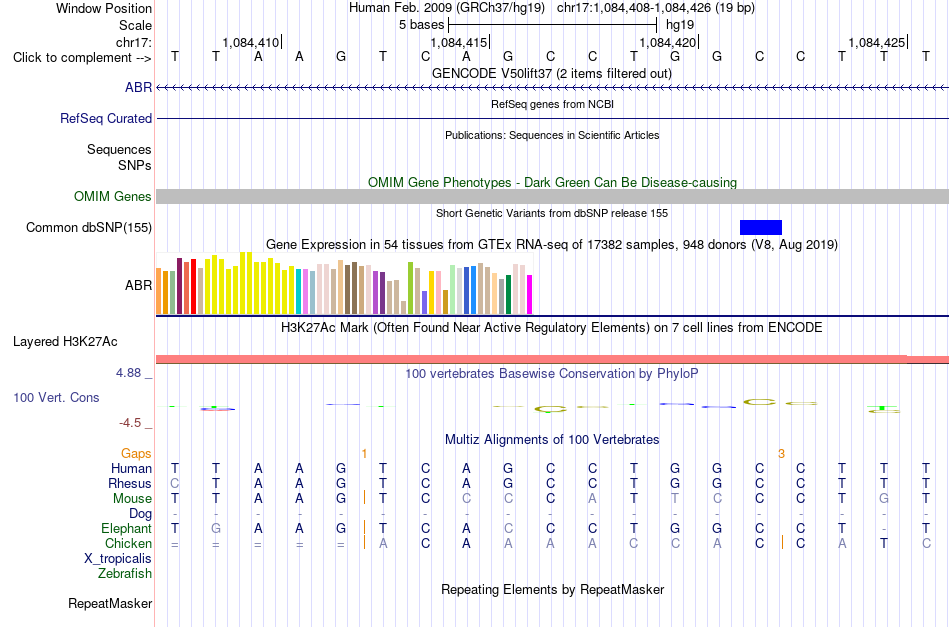Open the 'OMIM Gene Phenotypes' track title
Screen dimensions: 950x627
tap(552, 182)
